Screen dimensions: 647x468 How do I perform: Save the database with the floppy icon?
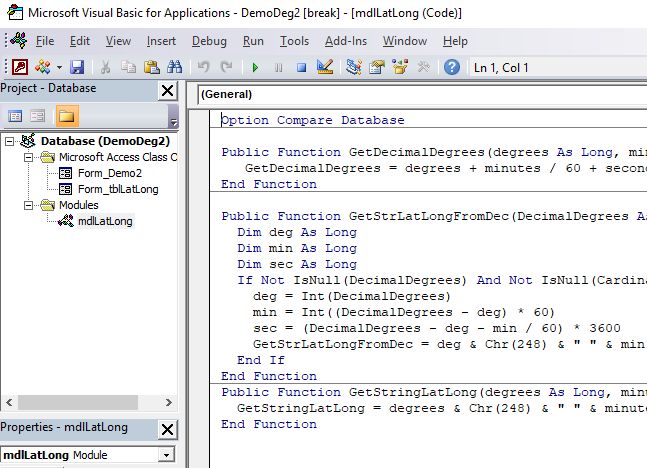77,67
